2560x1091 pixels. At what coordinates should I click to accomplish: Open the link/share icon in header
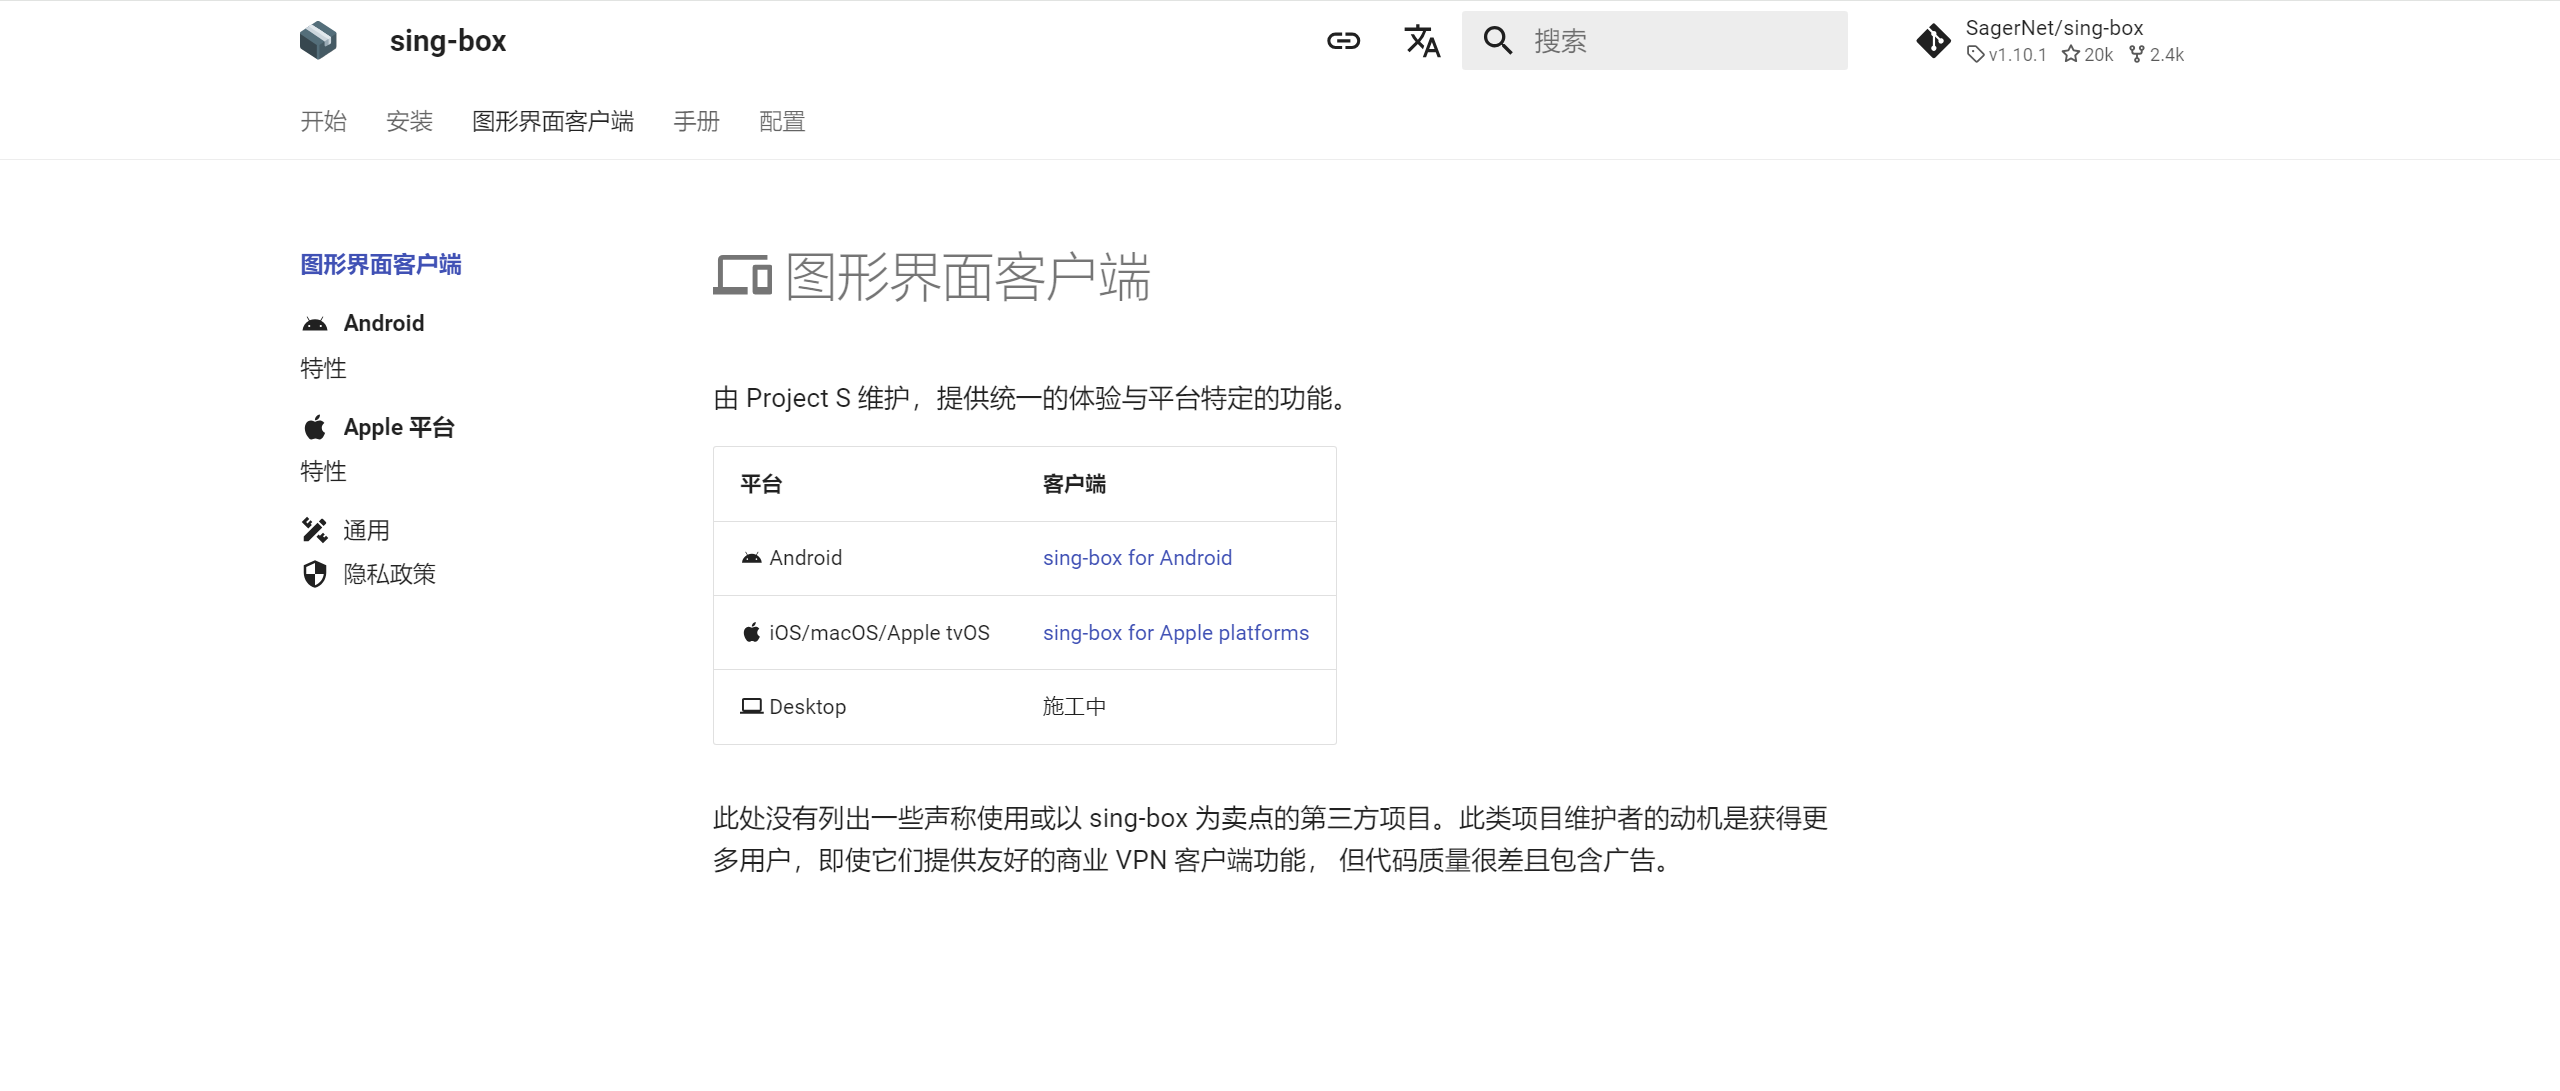coord(1343,41)
